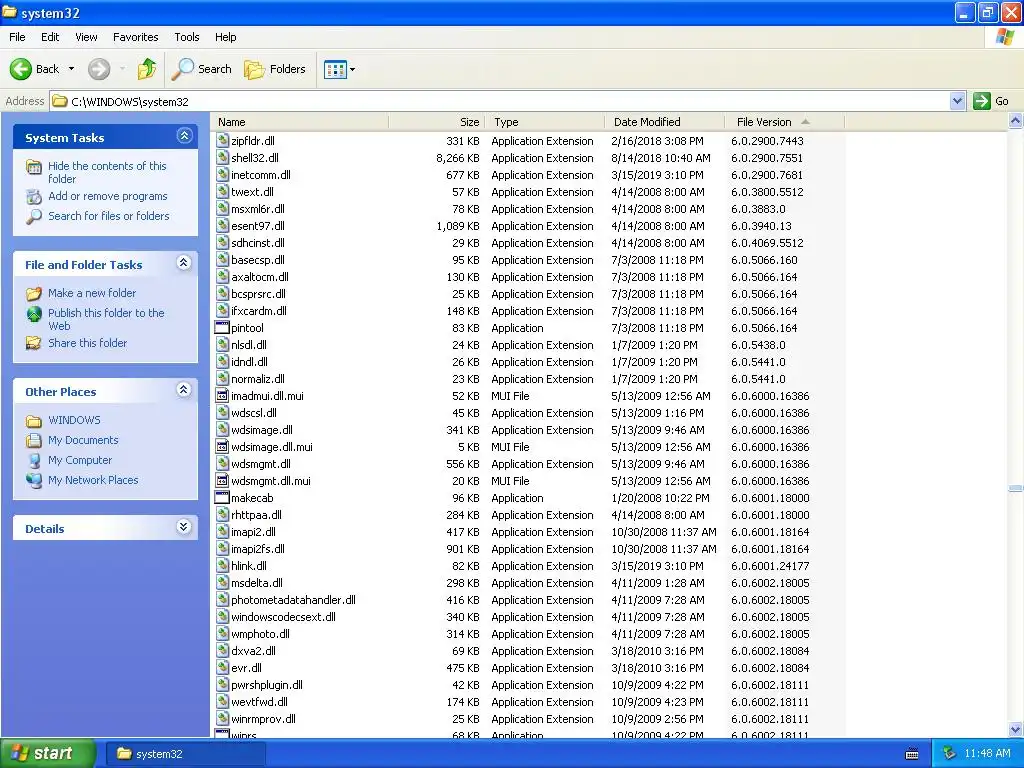Select windowscodecsext.dll file name
This screenshot has height=768, width=1024.
pos(283,616)
